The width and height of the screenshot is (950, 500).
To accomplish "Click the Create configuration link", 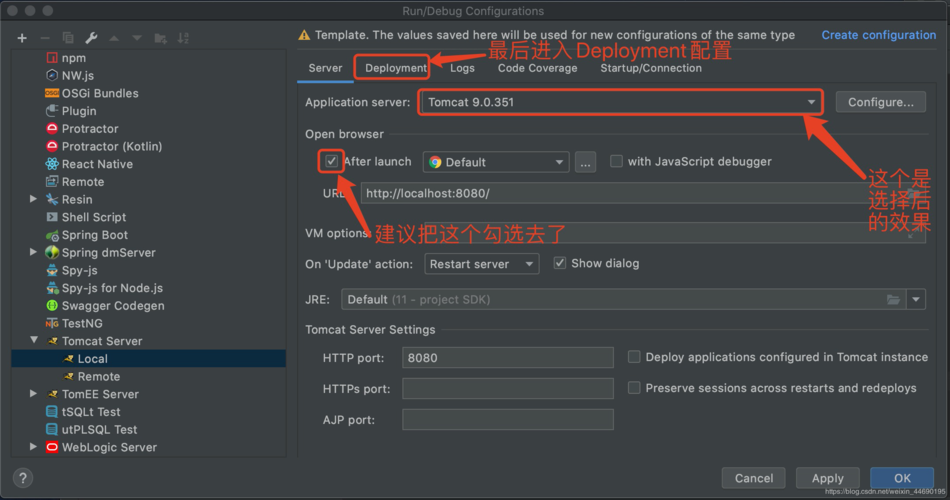I will pyautogui.click(x=879, y=35).
